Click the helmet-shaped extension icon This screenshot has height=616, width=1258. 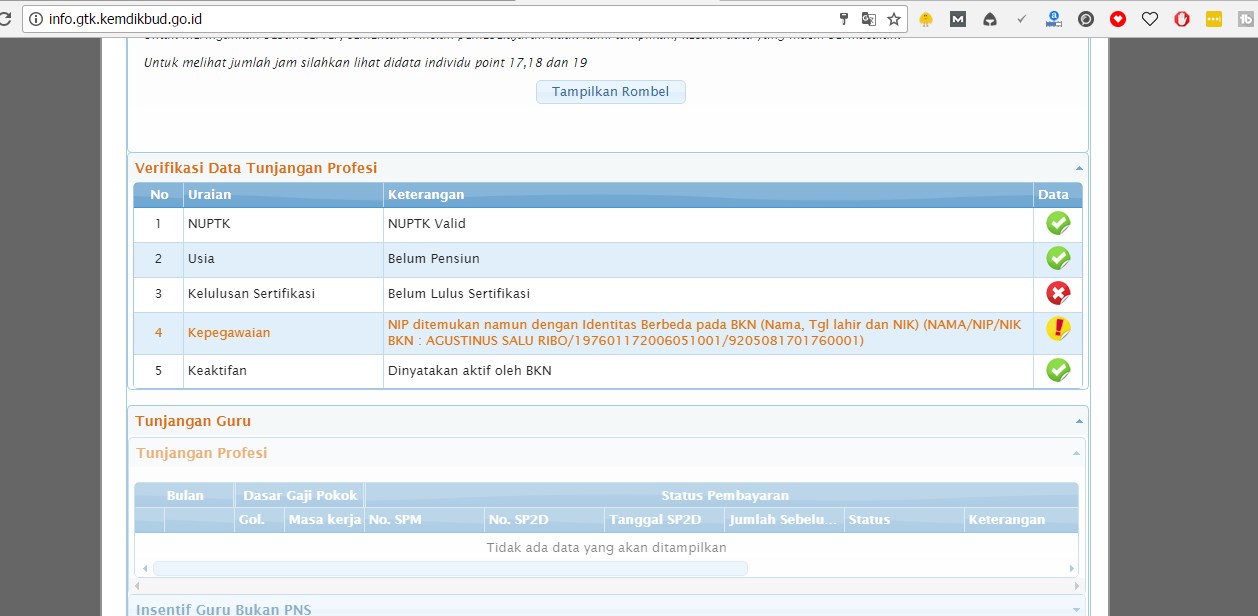click(x=990, y=18)
